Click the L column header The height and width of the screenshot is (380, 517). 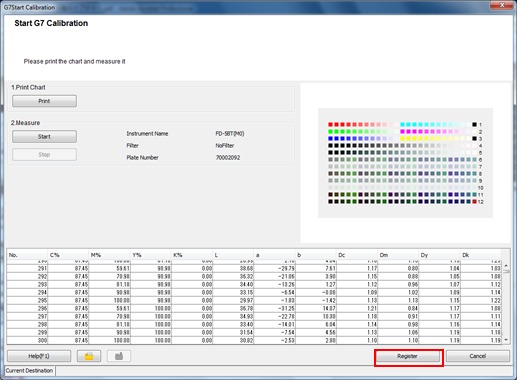233,255
